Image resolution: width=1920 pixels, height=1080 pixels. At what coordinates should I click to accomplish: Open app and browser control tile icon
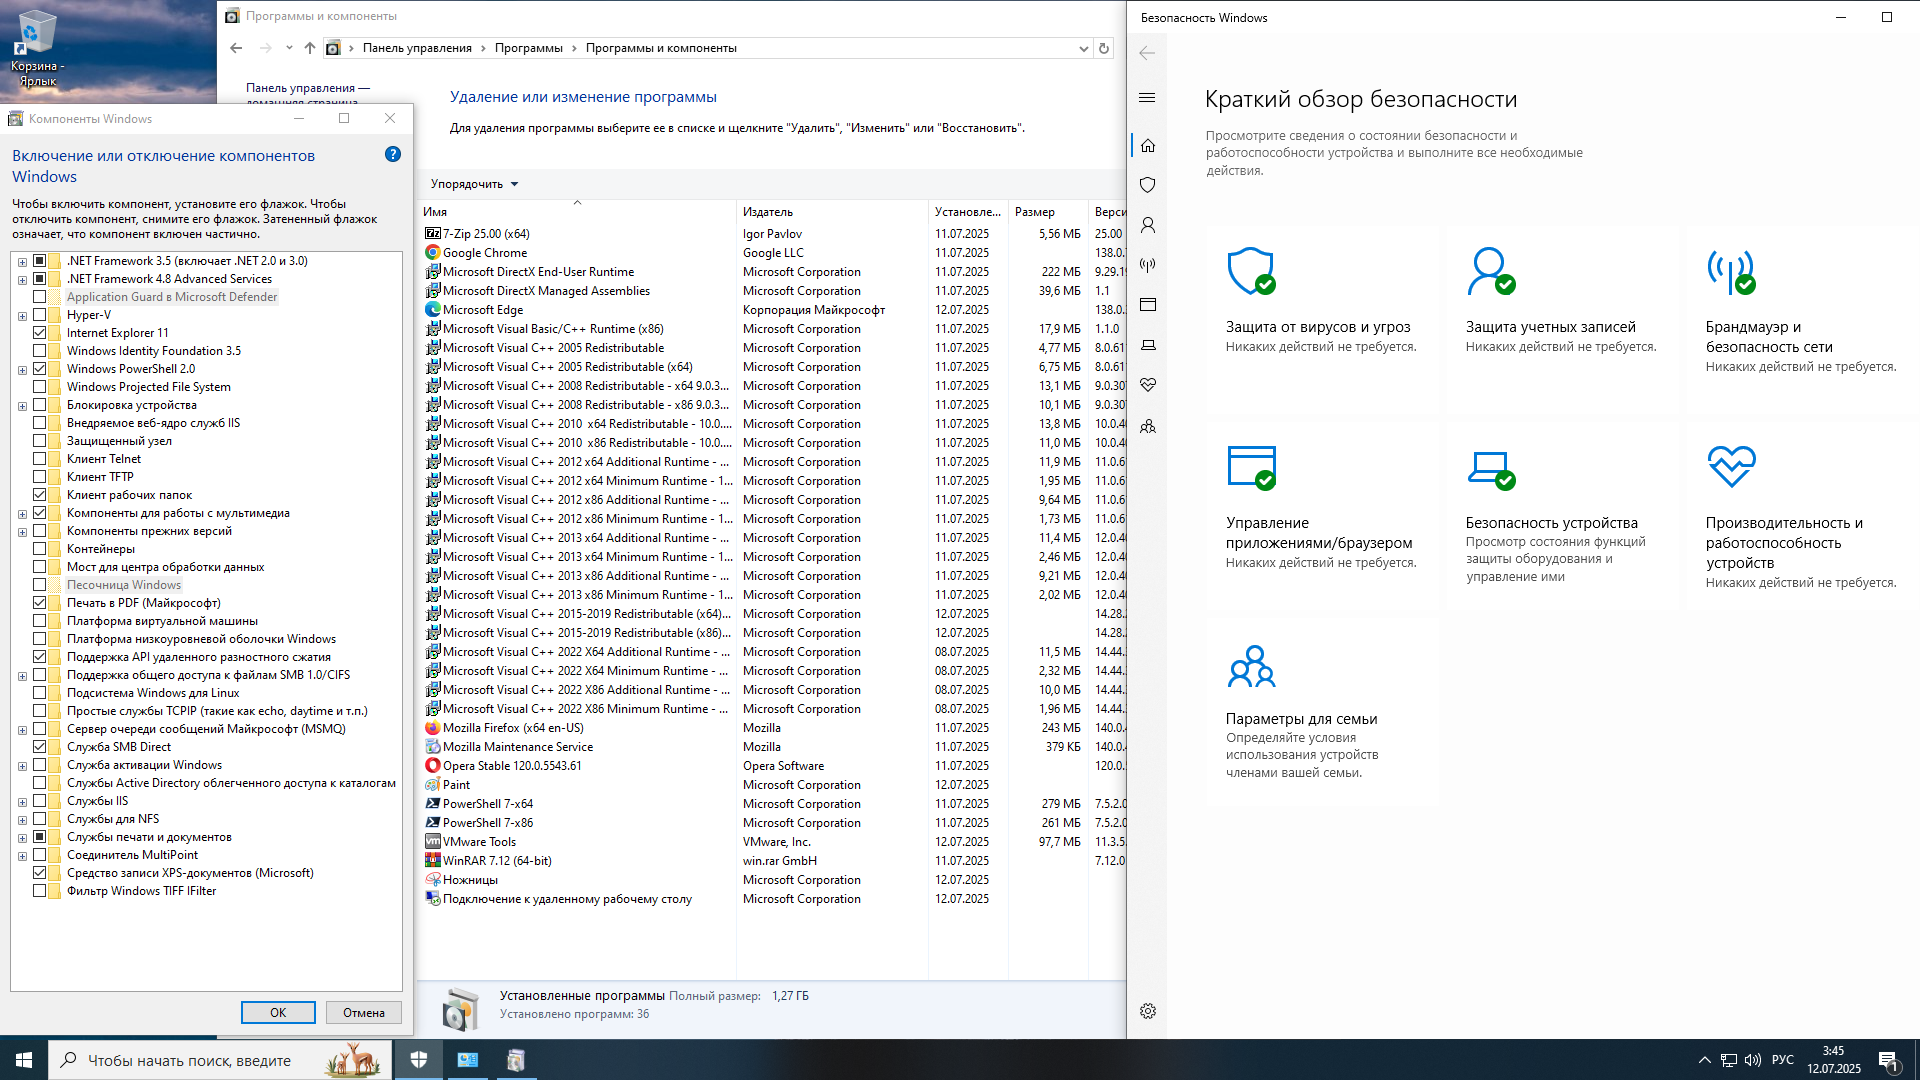pyautogui.click(x=1251, y=467)
